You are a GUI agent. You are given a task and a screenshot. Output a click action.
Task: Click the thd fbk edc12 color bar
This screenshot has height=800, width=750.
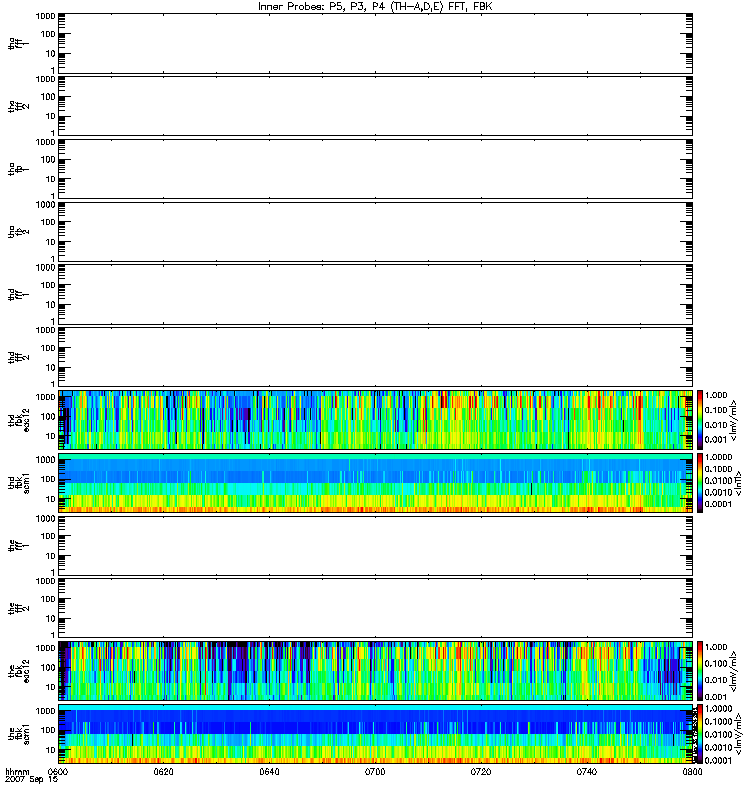700,420
